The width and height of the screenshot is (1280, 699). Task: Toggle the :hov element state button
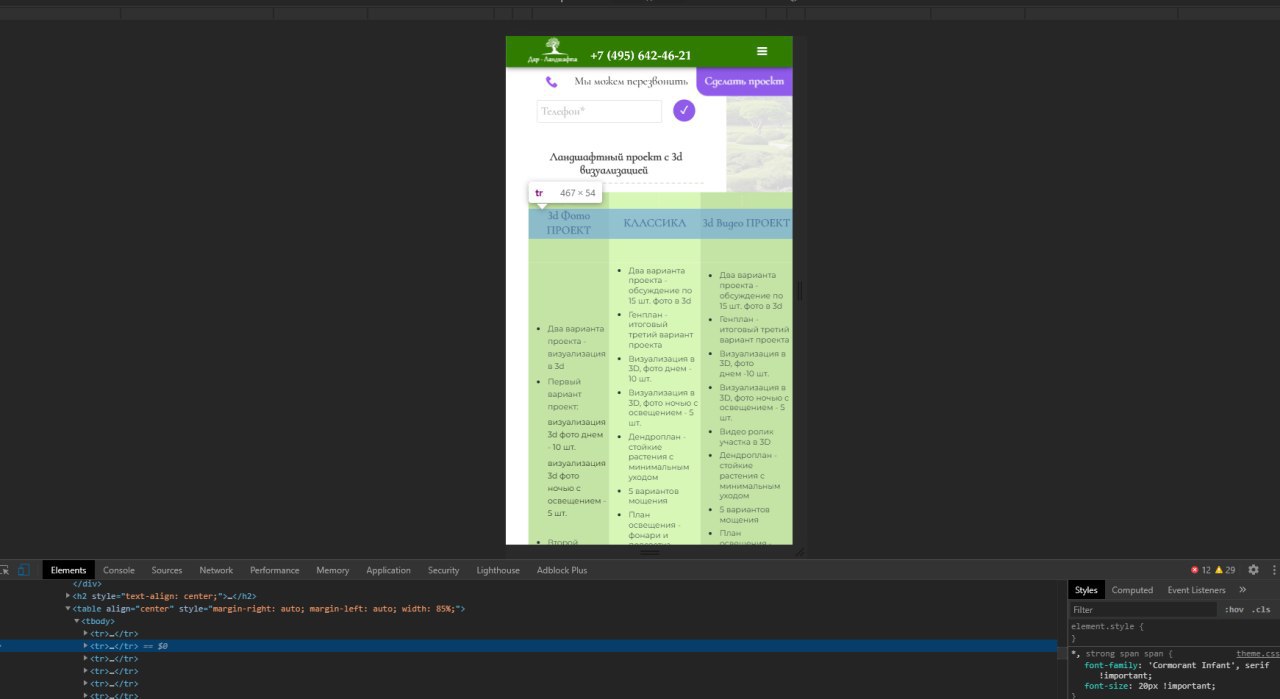tap(1234, 610)
